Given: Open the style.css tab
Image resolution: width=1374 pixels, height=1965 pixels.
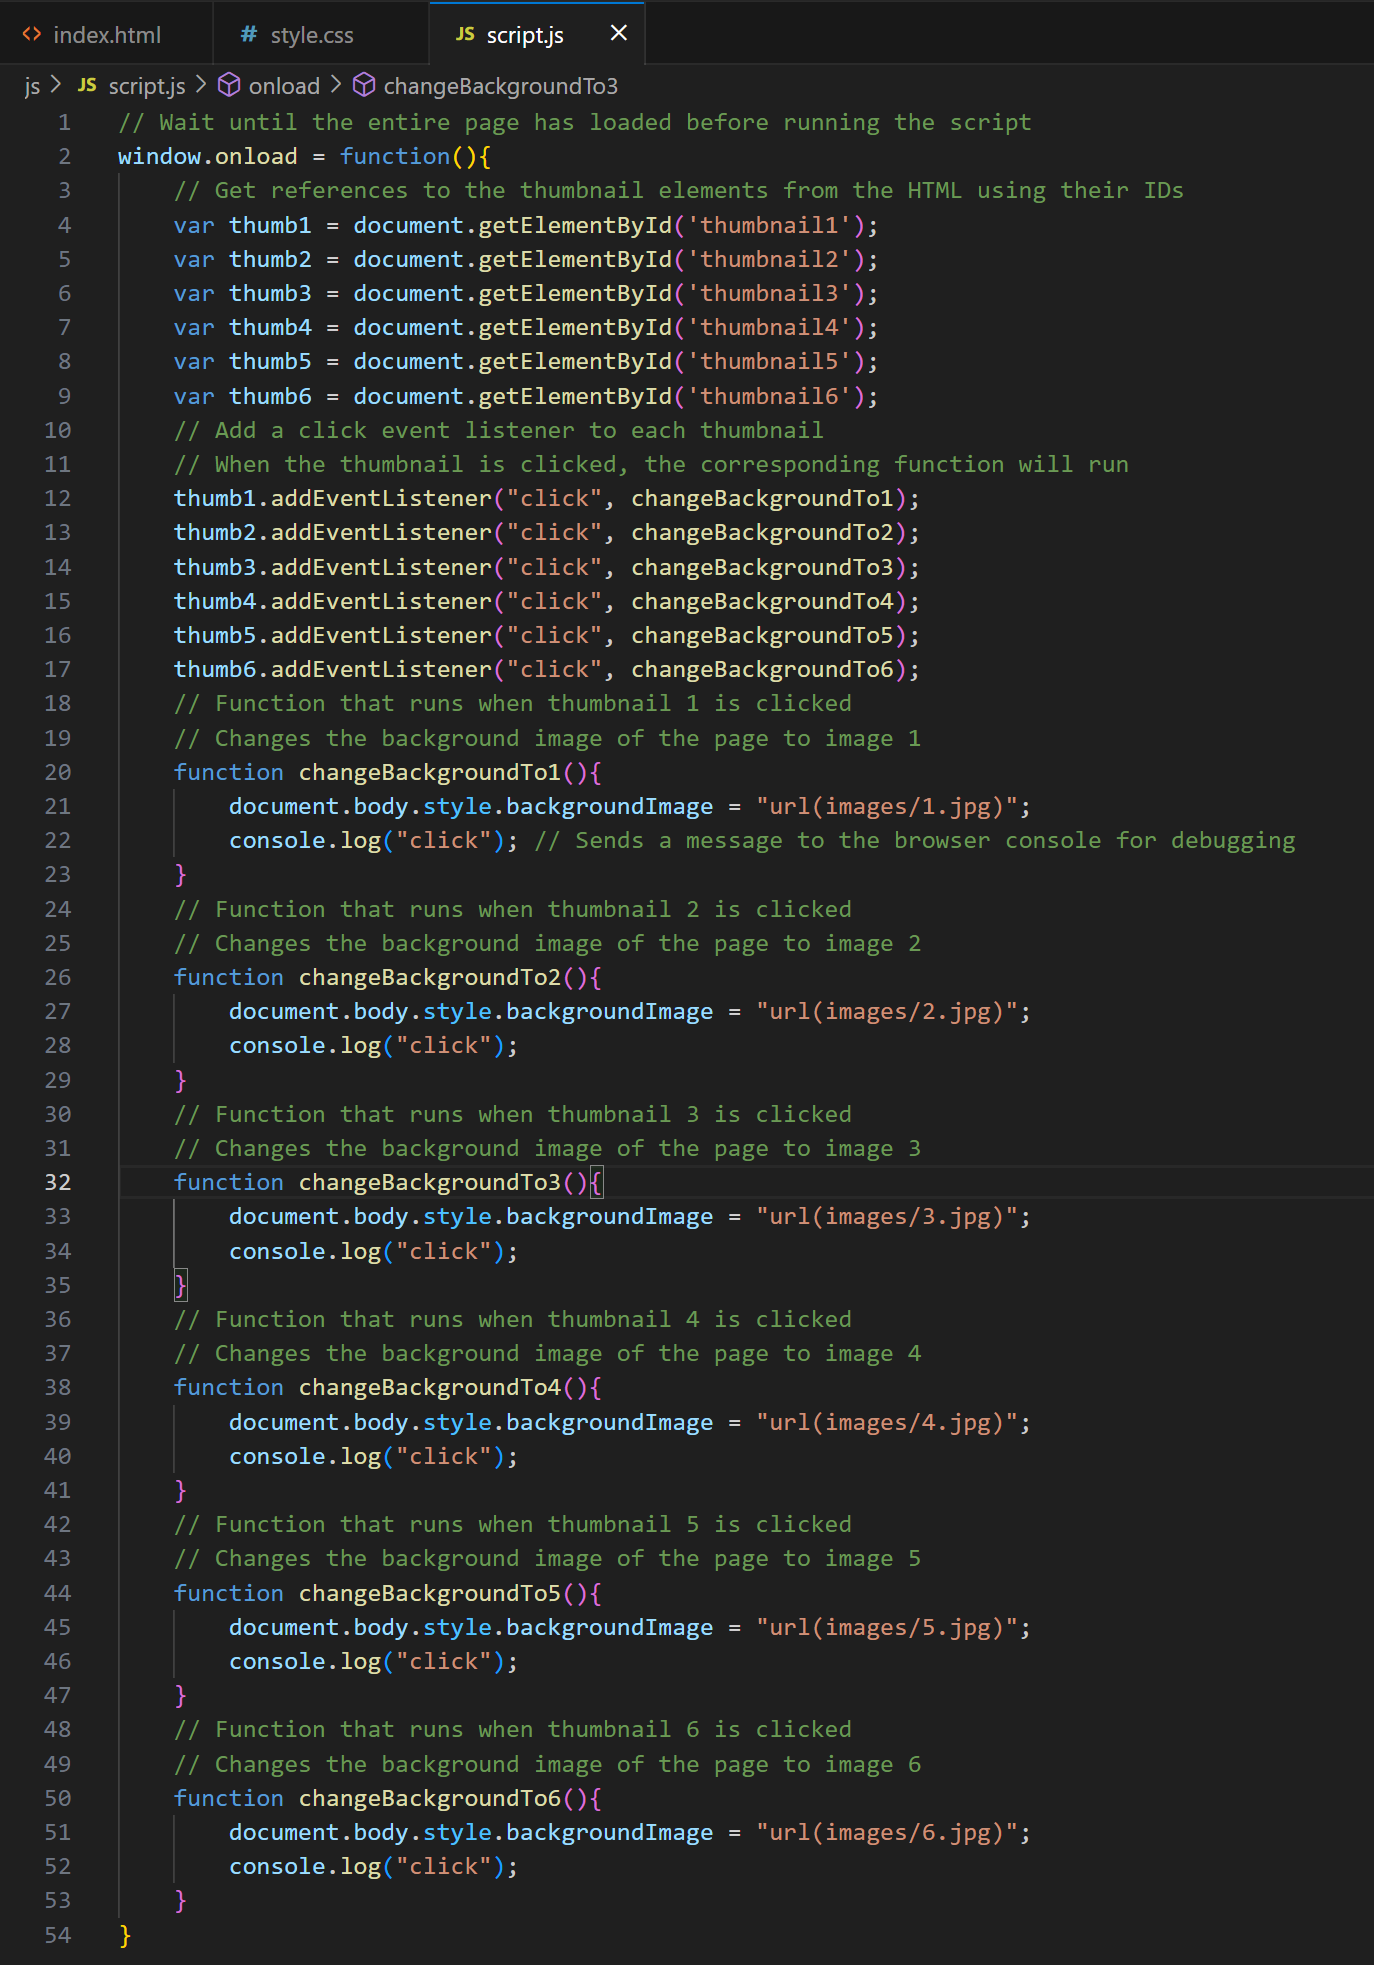Looking at the screenshot, I should tap(311, 35).
